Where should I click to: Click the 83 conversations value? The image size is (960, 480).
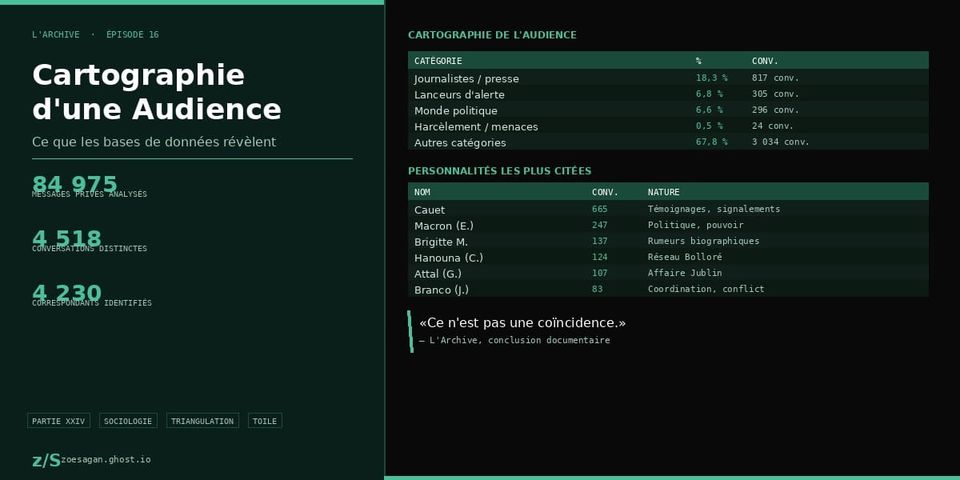pos(597,288)
